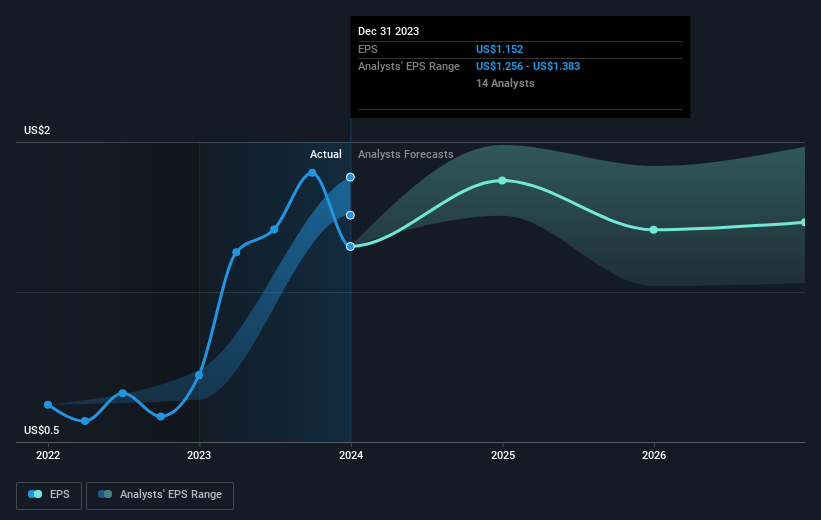The height and width of the screenshot is (520, 821).
Task: Click the 14 Analysts text in tooltip
Action: point(505,83)
